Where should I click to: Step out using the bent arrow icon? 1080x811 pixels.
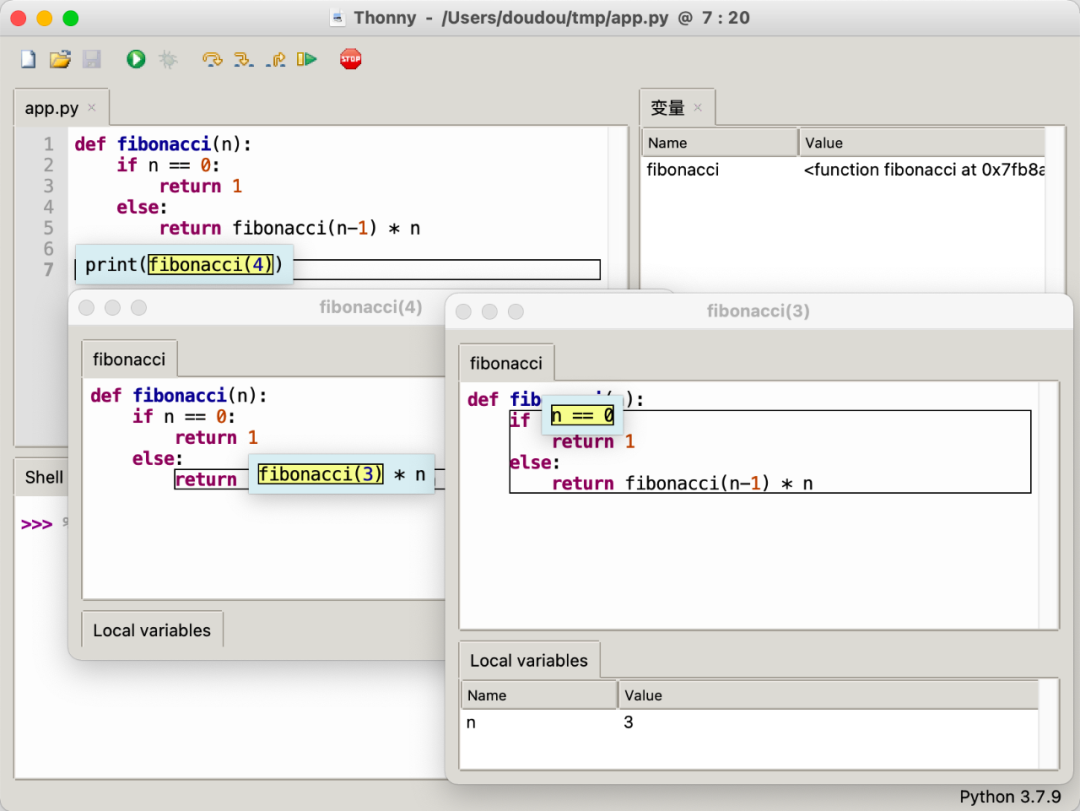(276, 59)
